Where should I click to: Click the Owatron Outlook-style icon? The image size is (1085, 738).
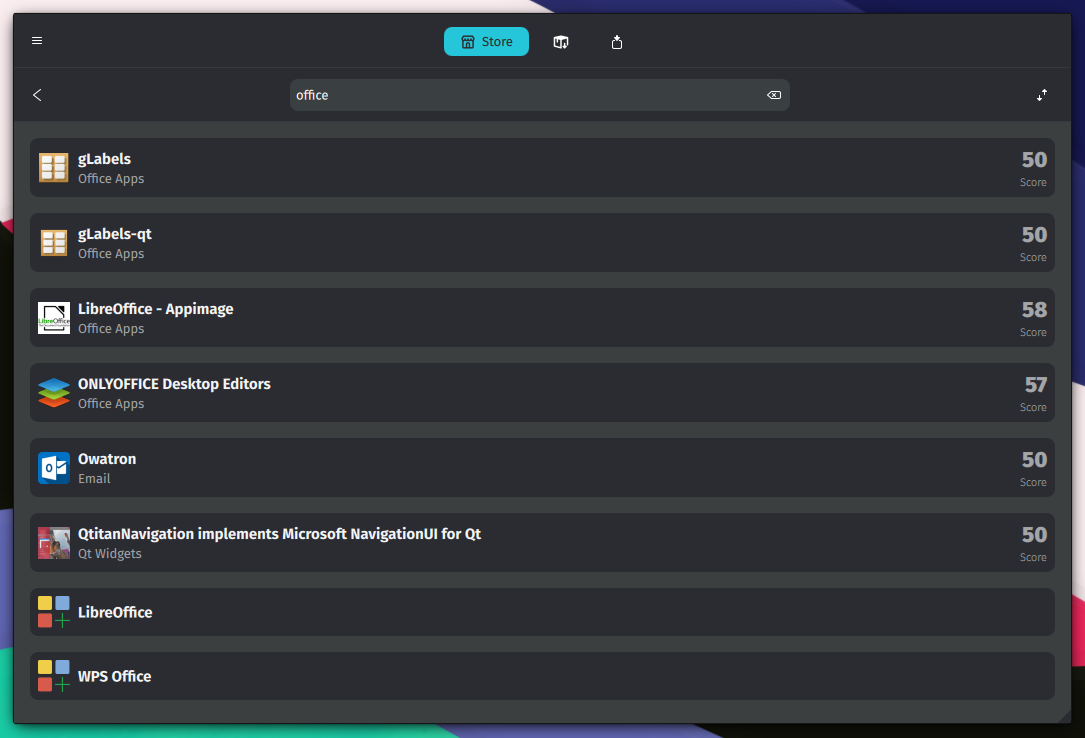(x=54, y=468)
